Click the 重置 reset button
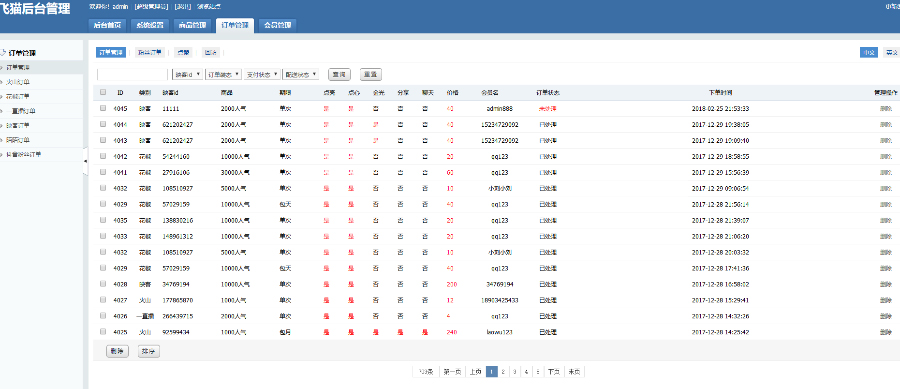 point(371,75)
